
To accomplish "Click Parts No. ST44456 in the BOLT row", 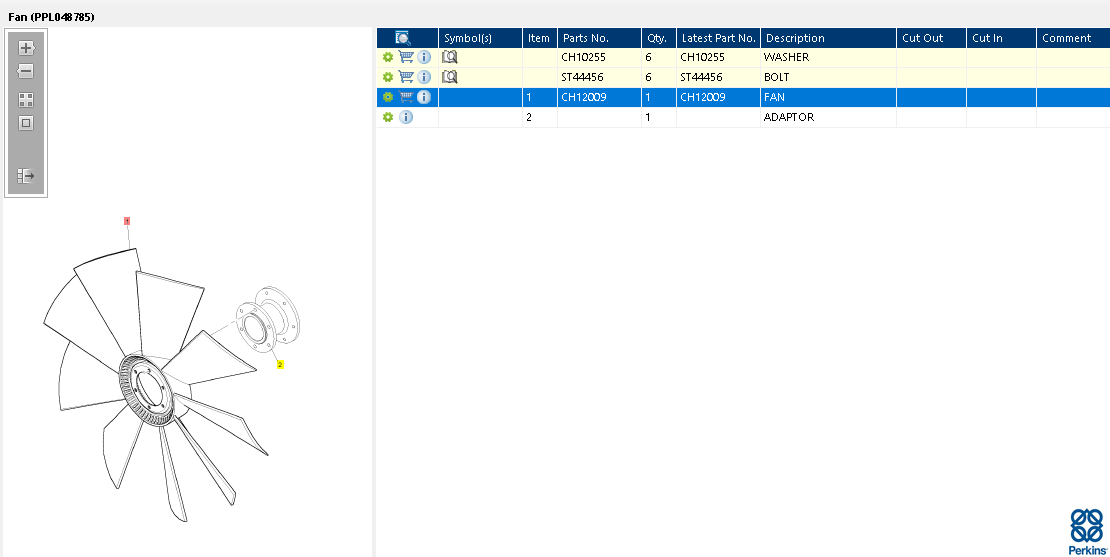I will (582, 77).
